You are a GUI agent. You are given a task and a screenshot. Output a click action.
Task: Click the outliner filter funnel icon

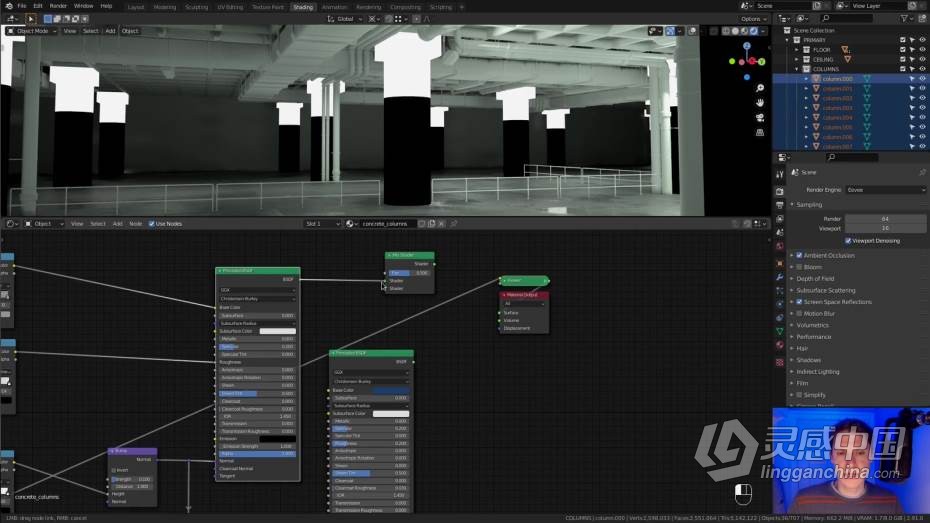pyautogui.click(x=904, y=18)
